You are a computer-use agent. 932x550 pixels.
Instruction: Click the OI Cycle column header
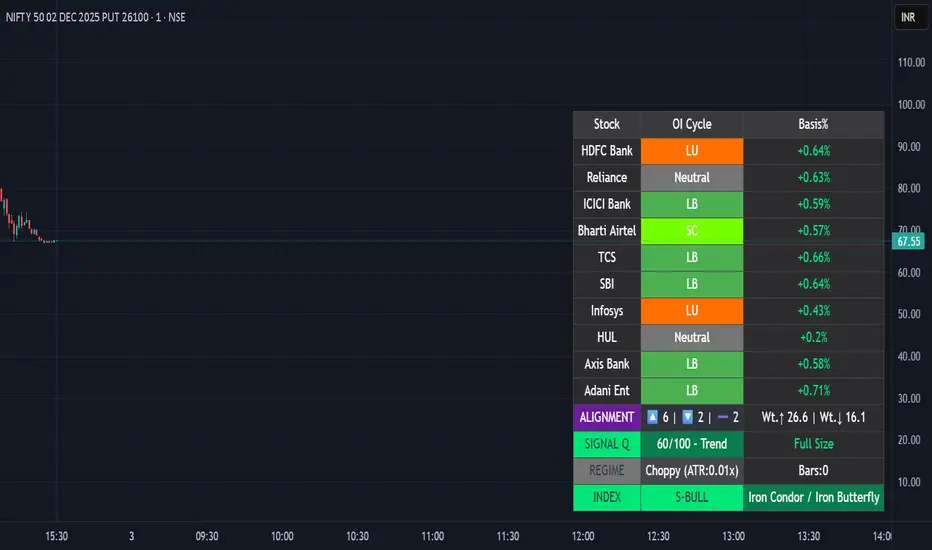coord(692,124)
